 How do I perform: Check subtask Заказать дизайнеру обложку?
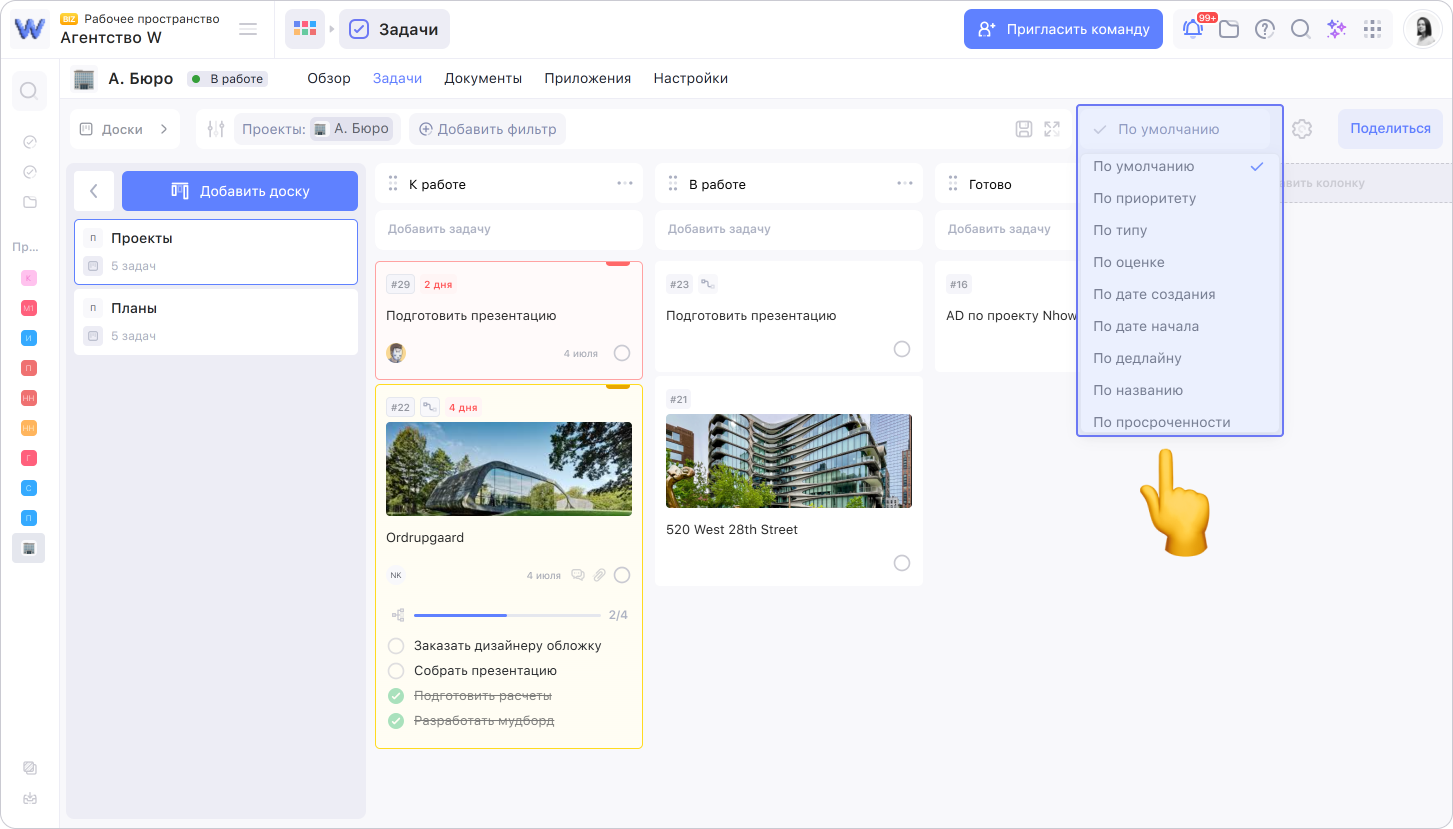click(x=396, y=646)
